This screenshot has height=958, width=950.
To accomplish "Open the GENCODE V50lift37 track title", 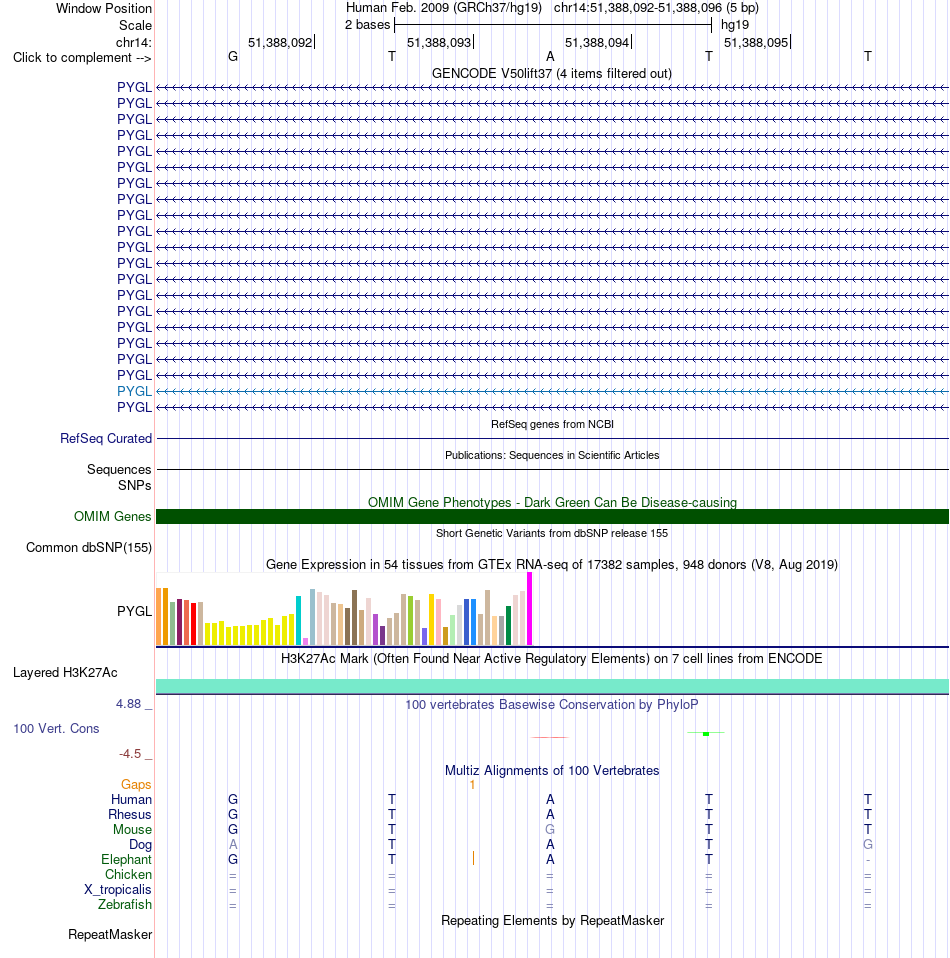I will pyautogui.click(x=552, y=73).
